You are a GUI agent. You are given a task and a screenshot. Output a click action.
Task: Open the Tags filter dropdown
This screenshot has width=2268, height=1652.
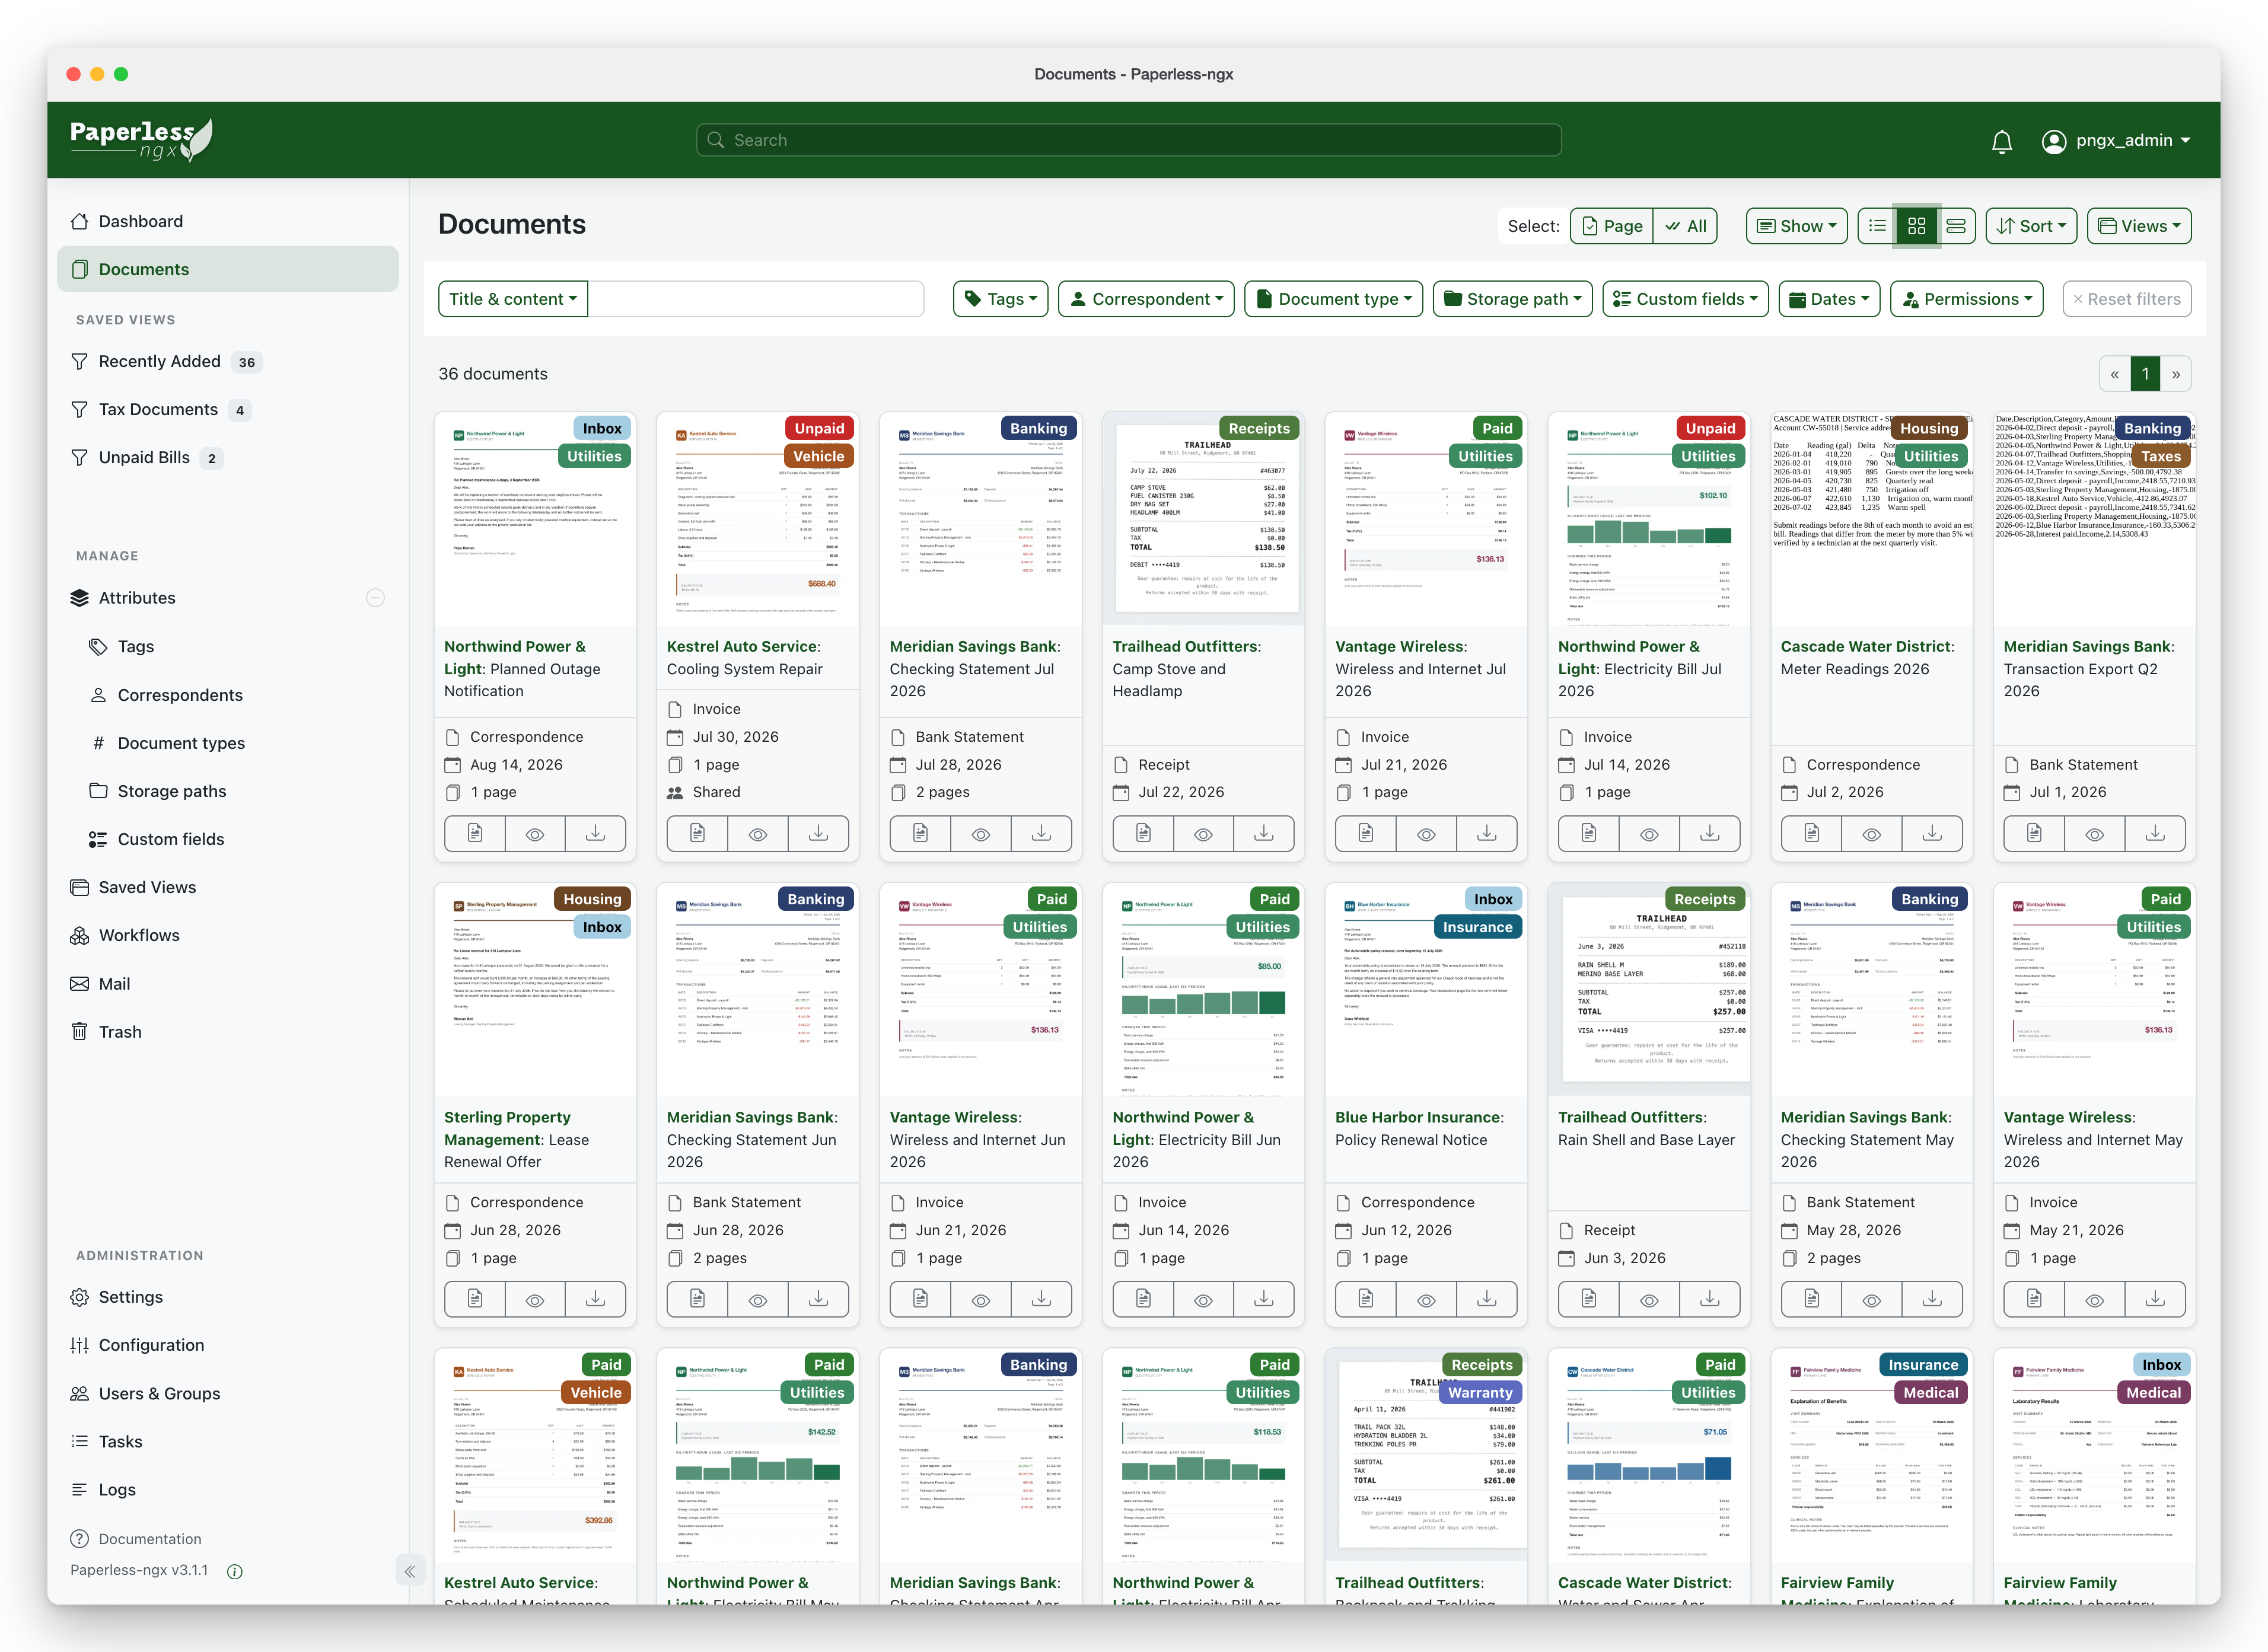click(x=1000, y=299)
